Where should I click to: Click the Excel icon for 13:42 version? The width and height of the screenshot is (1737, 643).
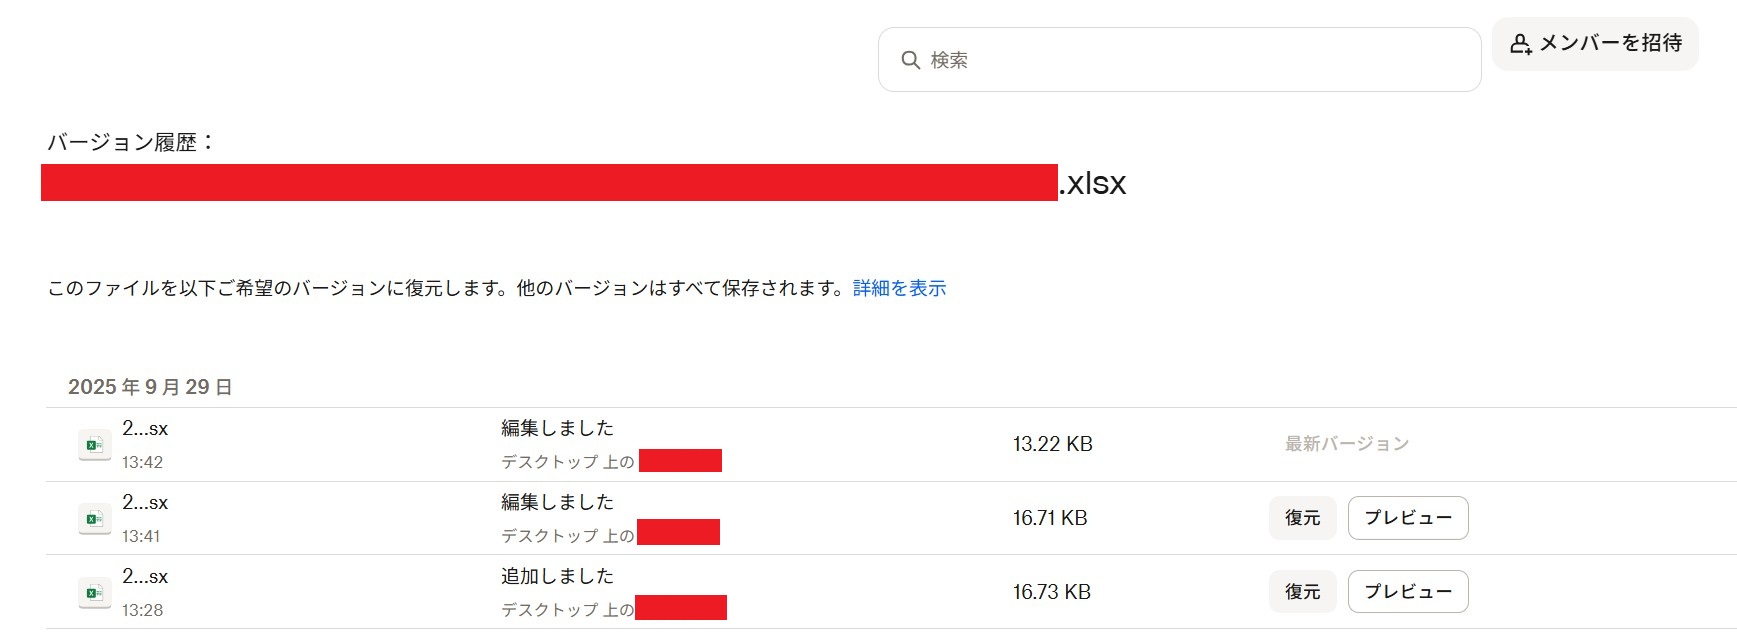click(94, 445)
